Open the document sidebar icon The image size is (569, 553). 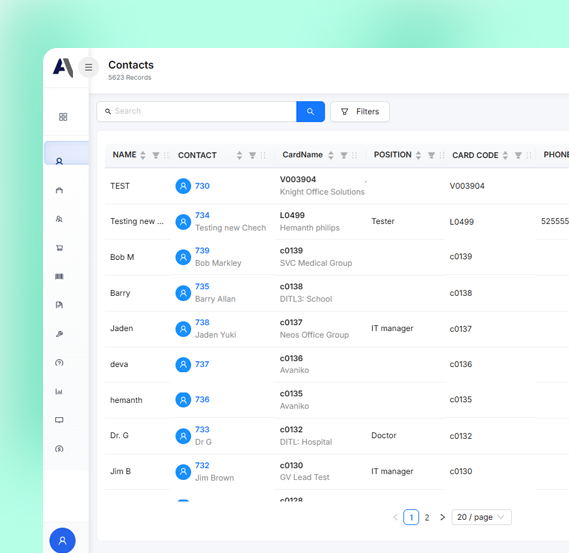tap(59, 305)
